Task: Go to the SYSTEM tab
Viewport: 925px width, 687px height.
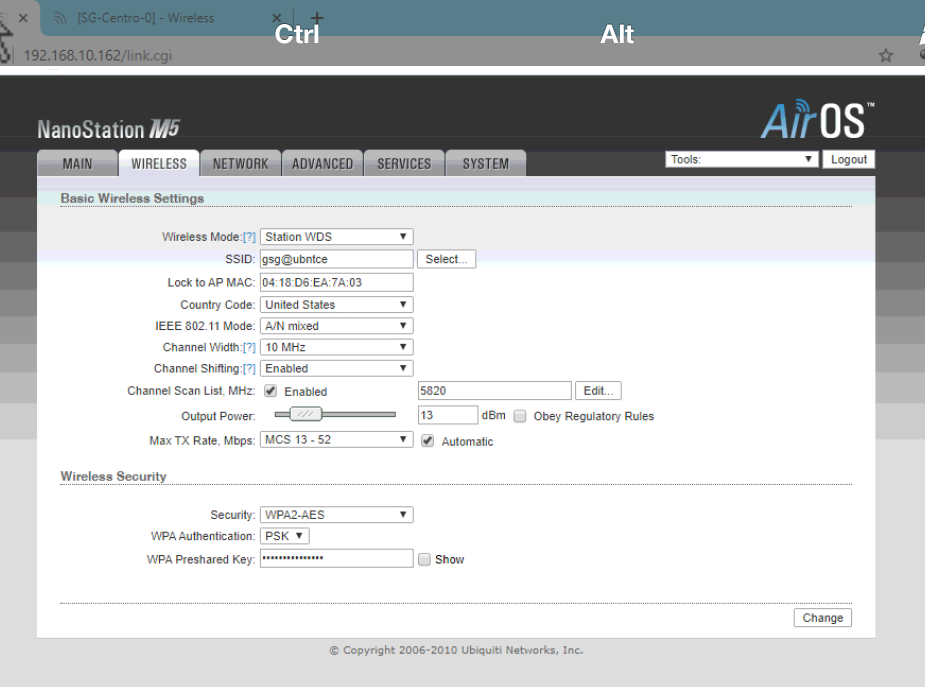Action: click(486, 163)
